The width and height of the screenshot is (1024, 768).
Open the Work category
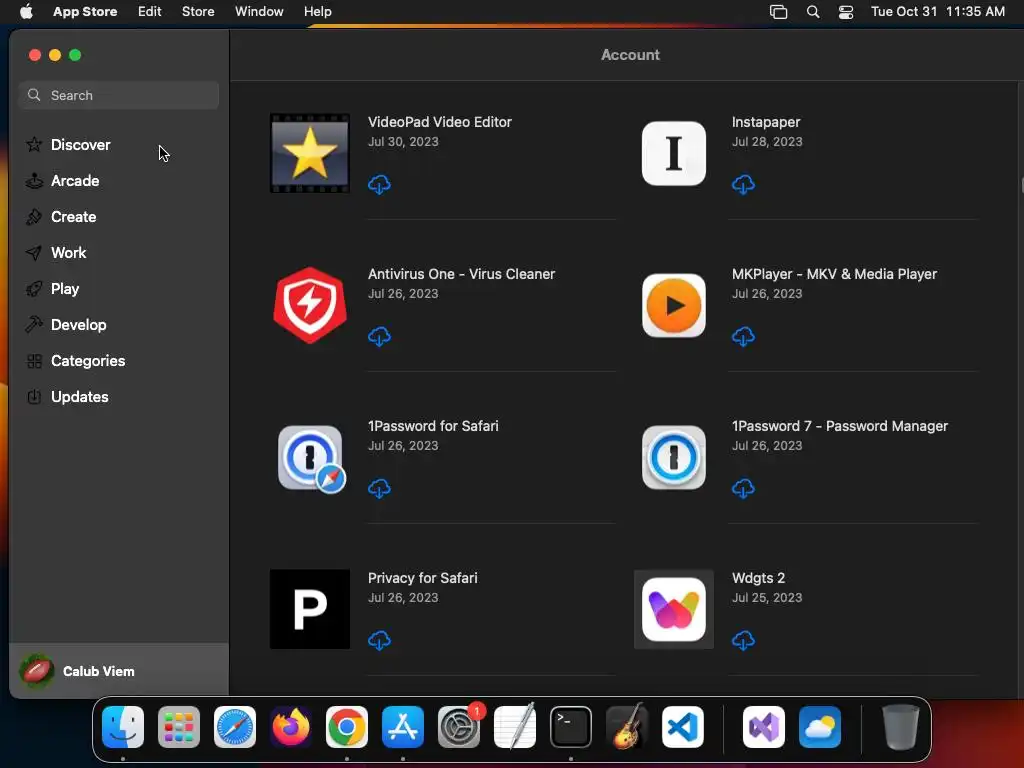point(119,252)
